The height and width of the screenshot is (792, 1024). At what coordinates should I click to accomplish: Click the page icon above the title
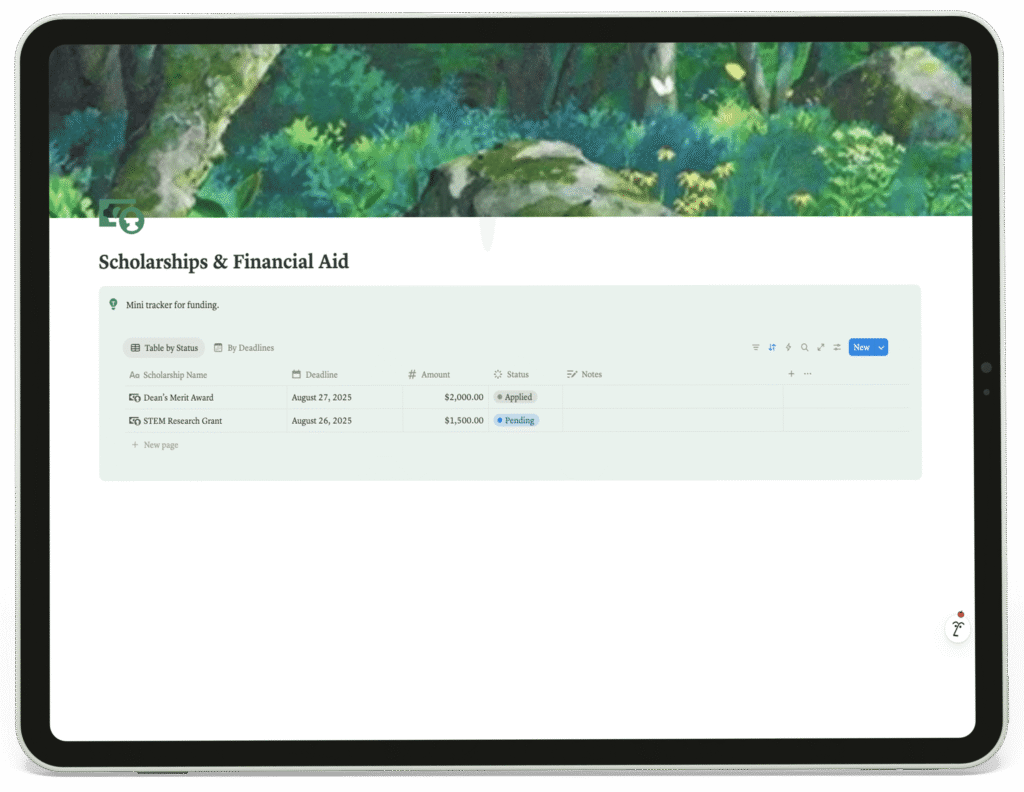pyautogui.click(x=121, y=217)
